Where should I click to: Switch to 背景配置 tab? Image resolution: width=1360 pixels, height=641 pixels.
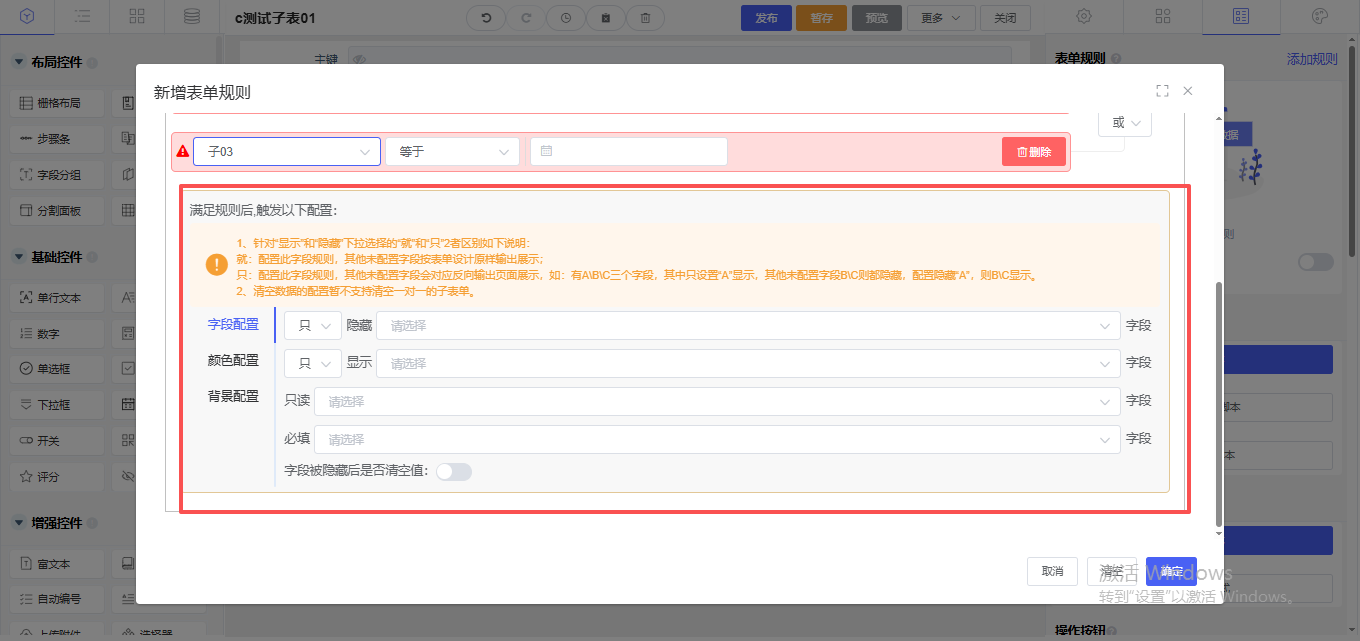click(x=233, y=396)
